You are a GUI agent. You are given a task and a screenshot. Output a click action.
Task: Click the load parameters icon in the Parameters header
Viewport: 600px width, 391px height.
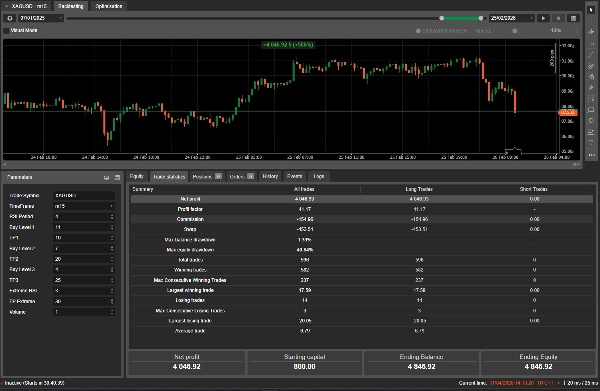106,177
